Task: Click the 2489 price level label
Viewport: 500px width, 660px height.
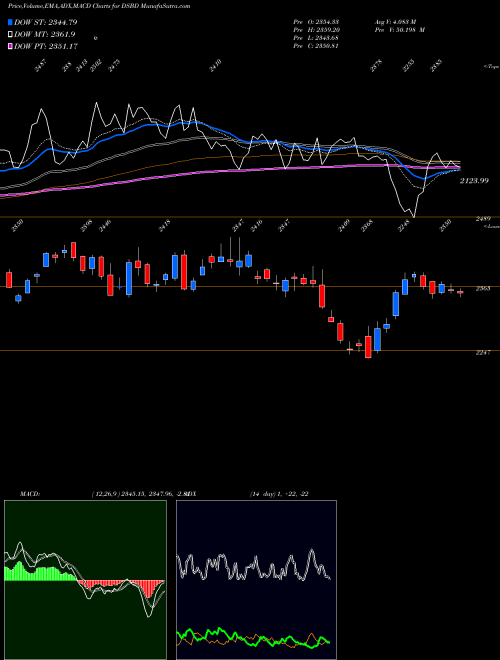Action: click(483, 219)
